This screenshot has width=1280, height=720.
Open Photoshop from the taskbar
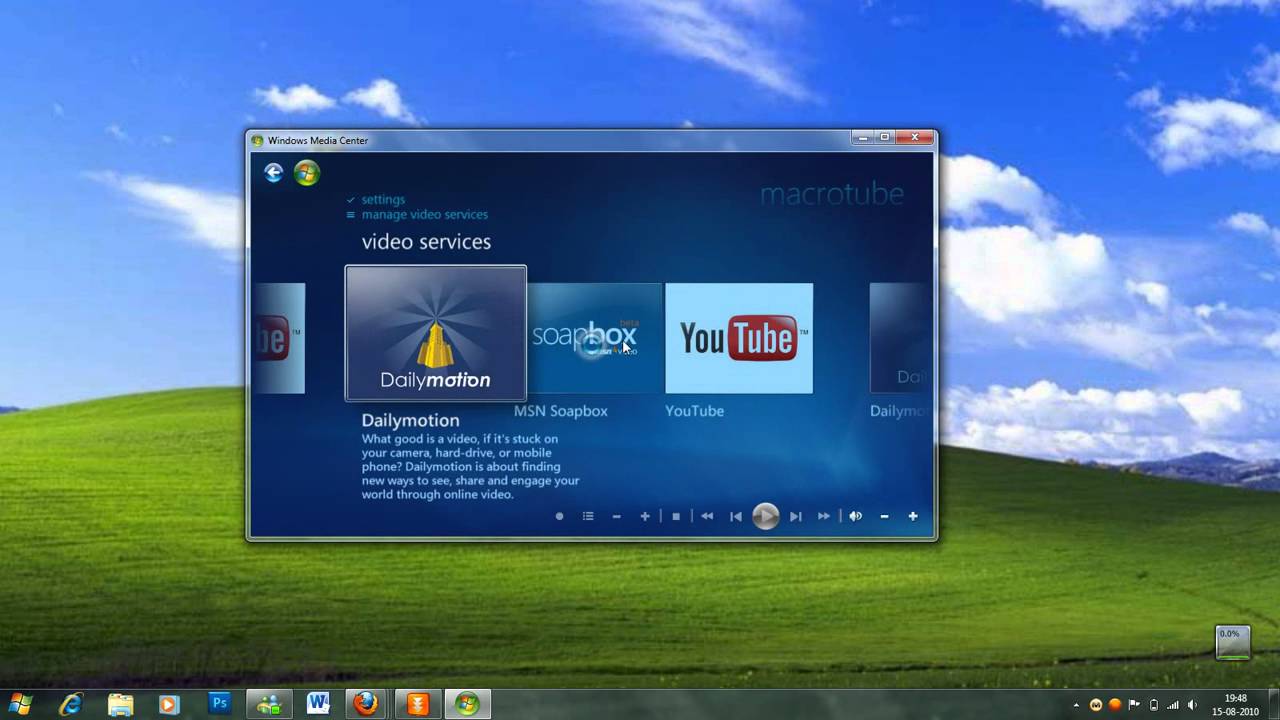point(219,704)
